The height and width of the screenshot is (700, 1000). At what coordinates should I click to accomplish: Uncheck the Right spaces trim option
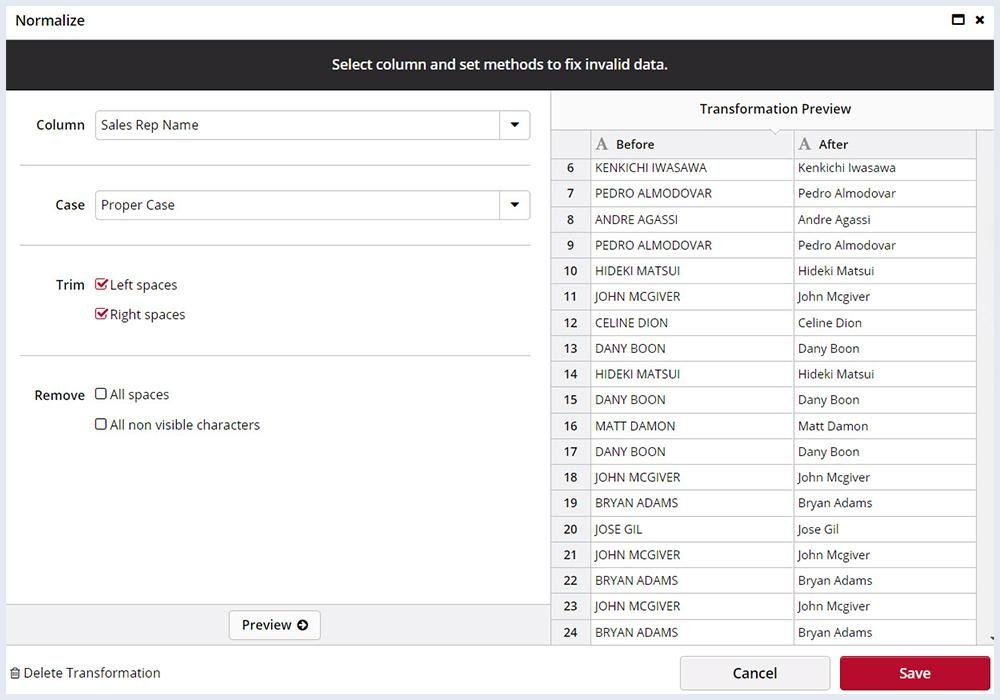(101, 315)
